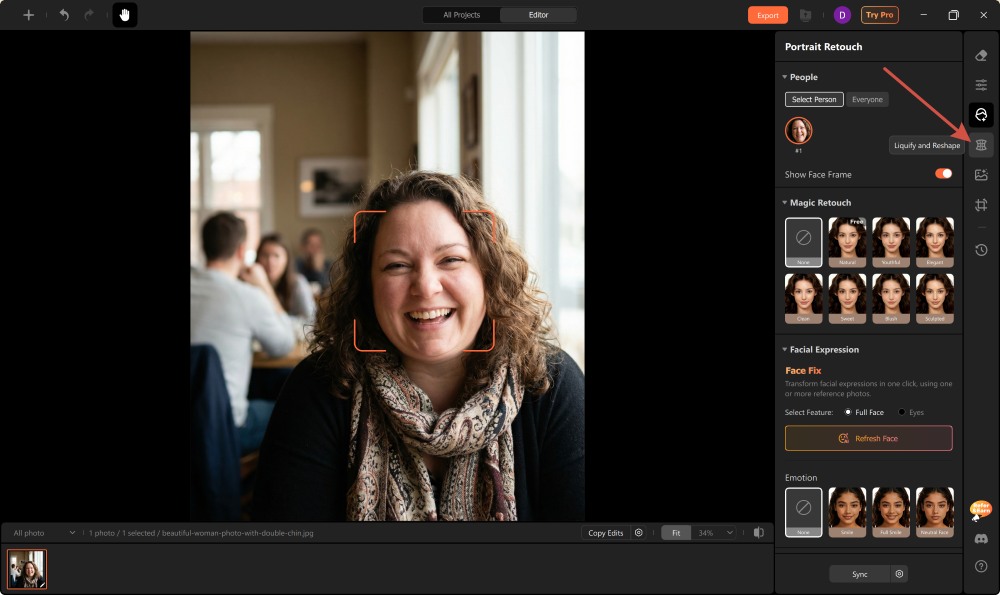Choose the Eyes feature radio button

(x=902, y=412)
